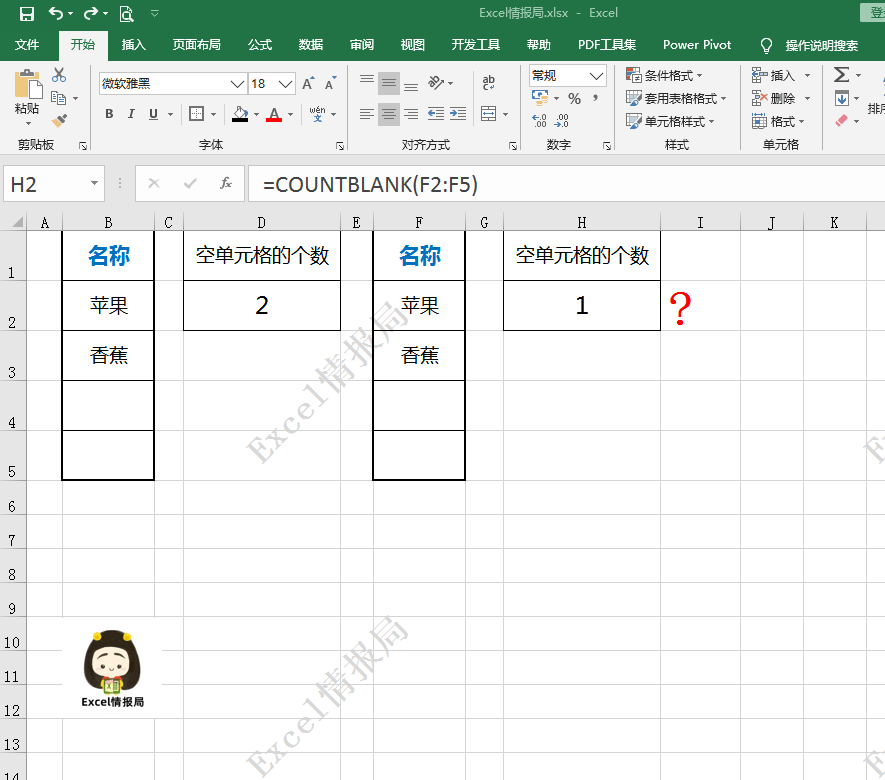The width and height of the screenshot is (885, 780).
Task: Toggle italic formatting
Action: (x=131, y=114)
